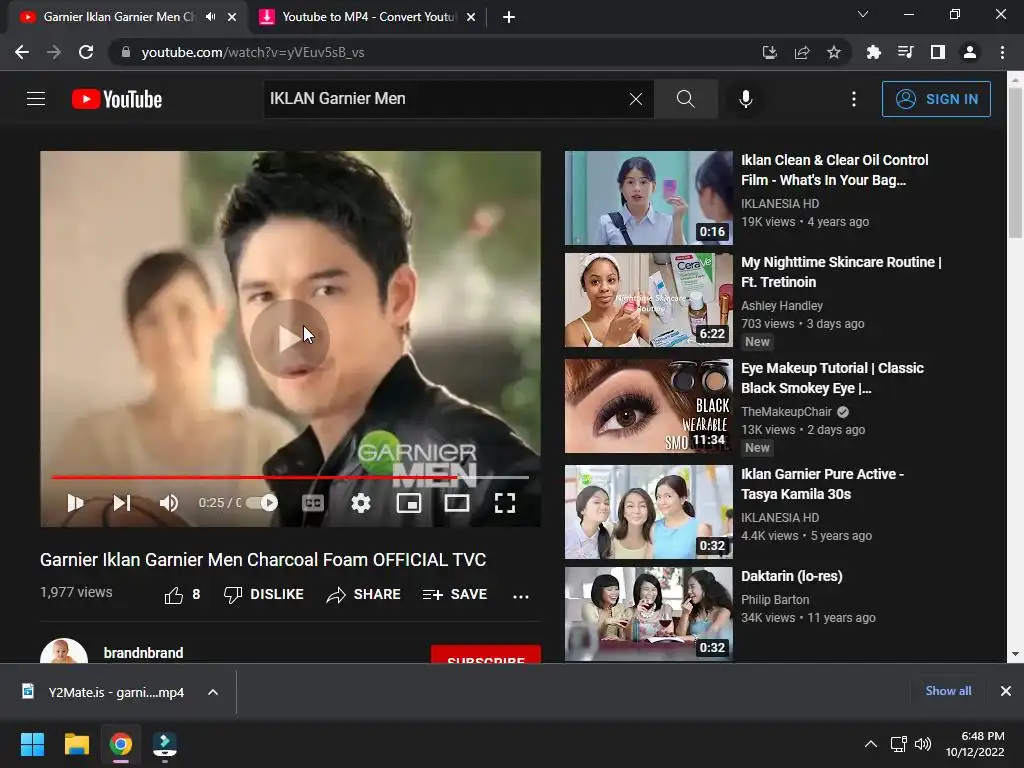Viewport: 1024px width, 768px height.
Task: Expand download item options chevron
Action: coord(213,692)
